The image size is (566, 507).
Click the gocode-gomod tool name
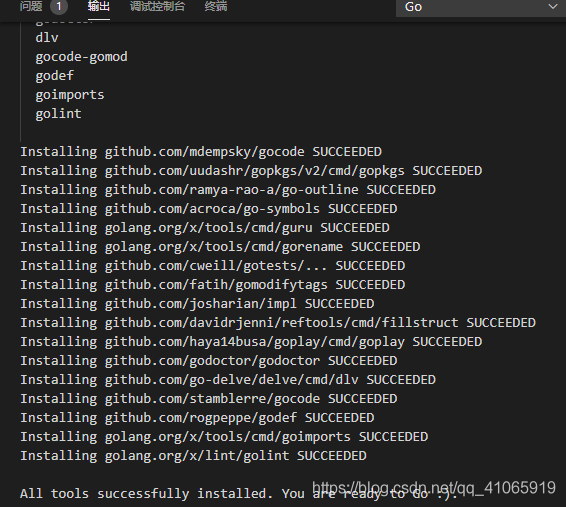click(81, 57)
